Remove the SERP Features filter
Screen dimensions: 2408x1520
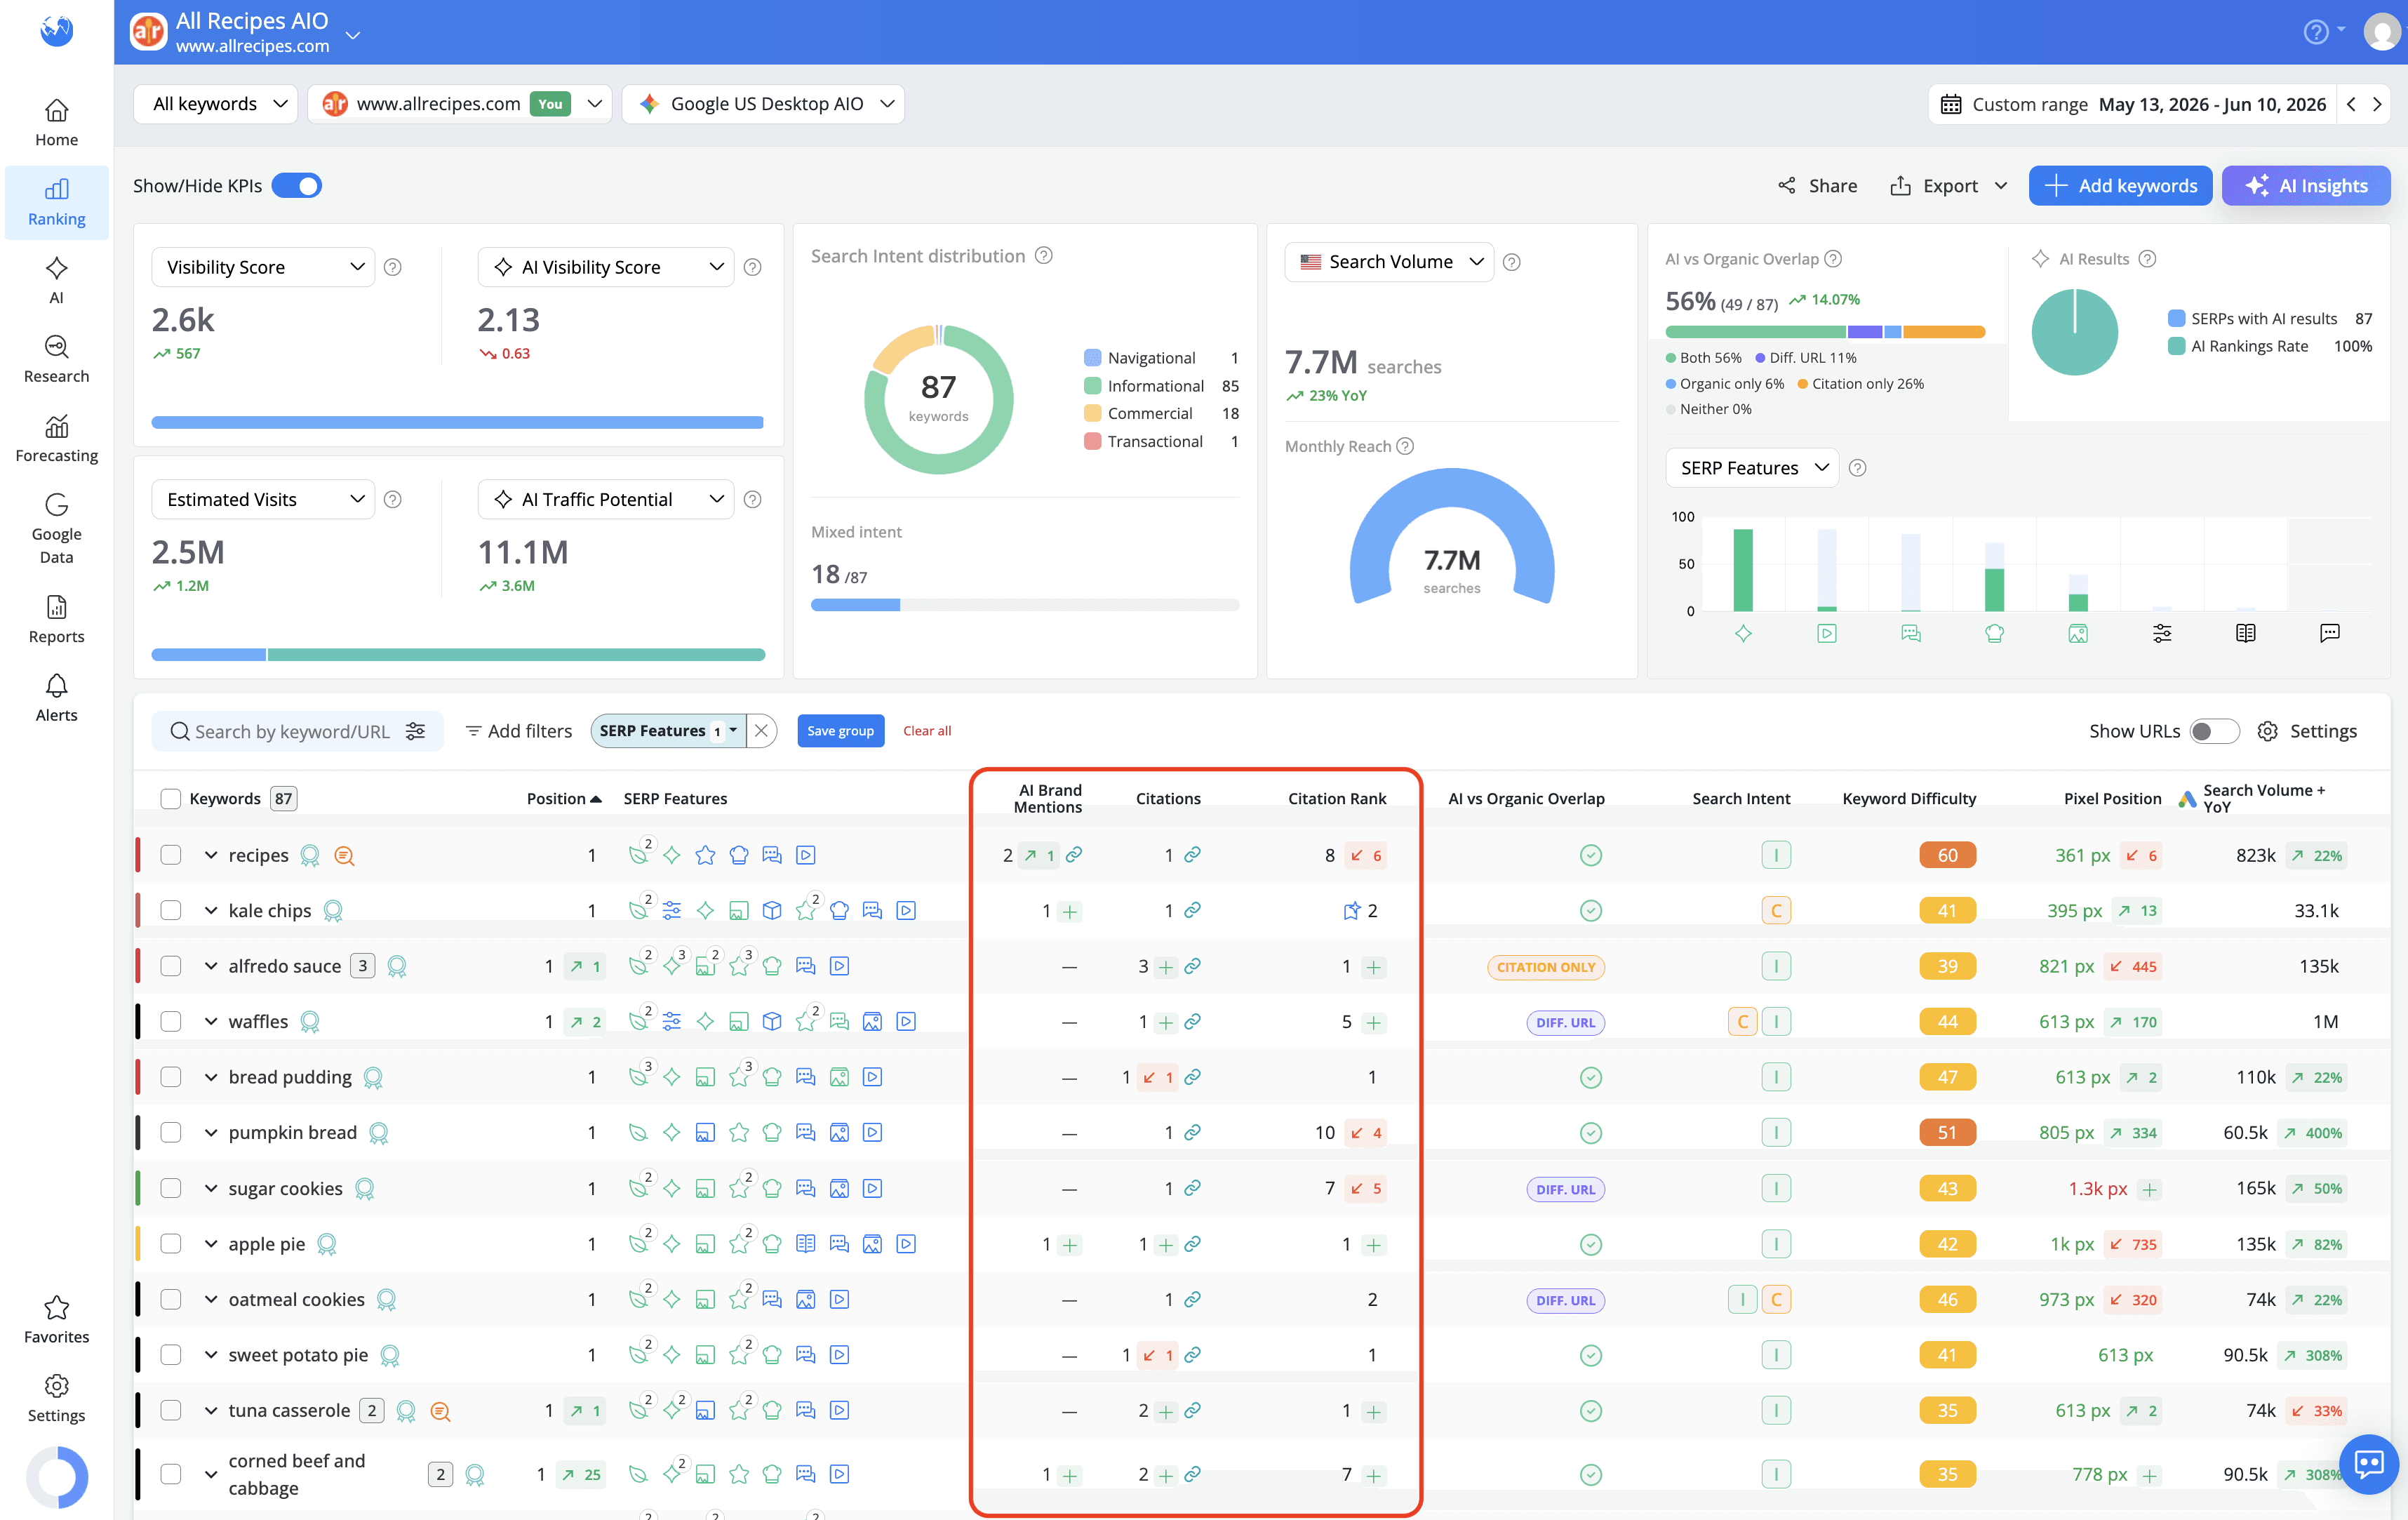[761, 731]
